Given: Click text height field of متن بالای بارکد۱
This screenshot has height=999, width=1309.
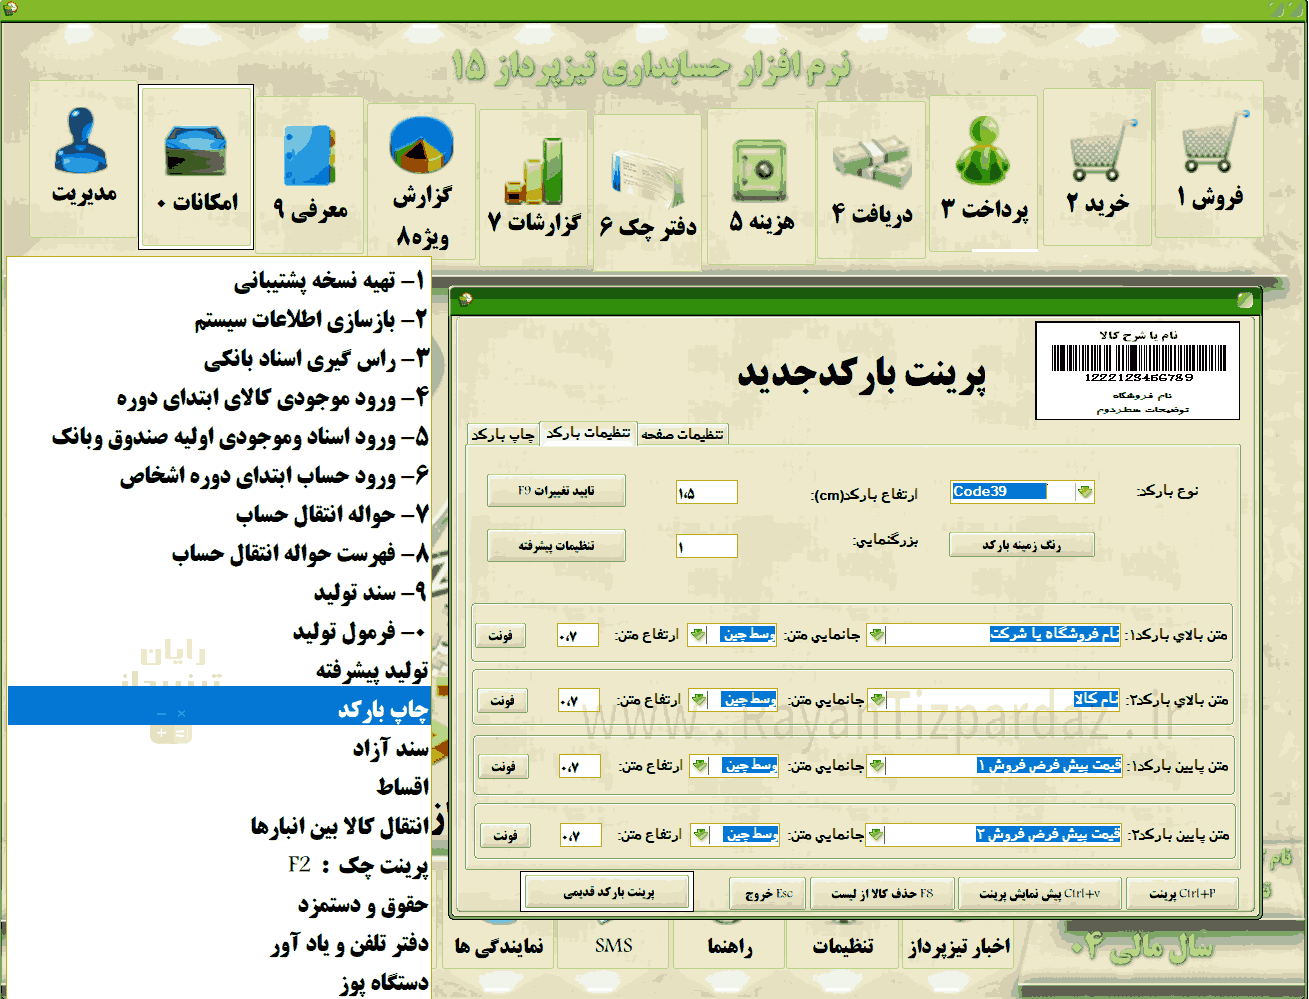Looking at the screenshot, I should click(x=578, y=635).
